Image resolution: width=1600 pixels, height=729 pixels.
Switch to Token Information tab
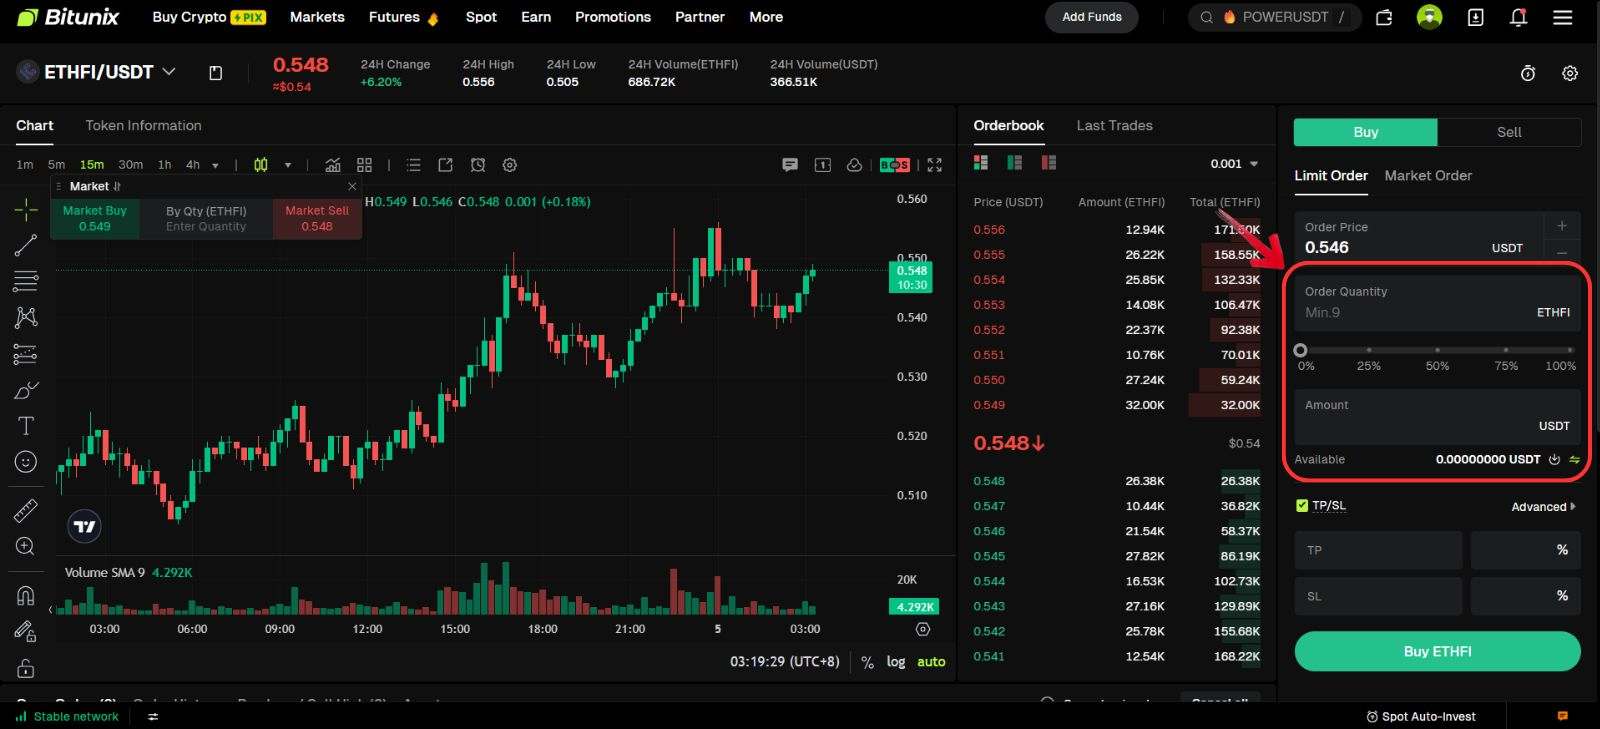pos(143,125)
